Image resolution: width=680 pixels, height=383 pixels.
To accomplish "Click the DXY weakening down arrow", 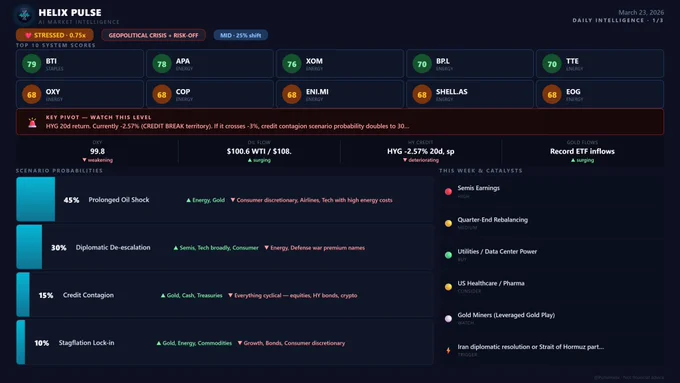I will tap(84, 160).
